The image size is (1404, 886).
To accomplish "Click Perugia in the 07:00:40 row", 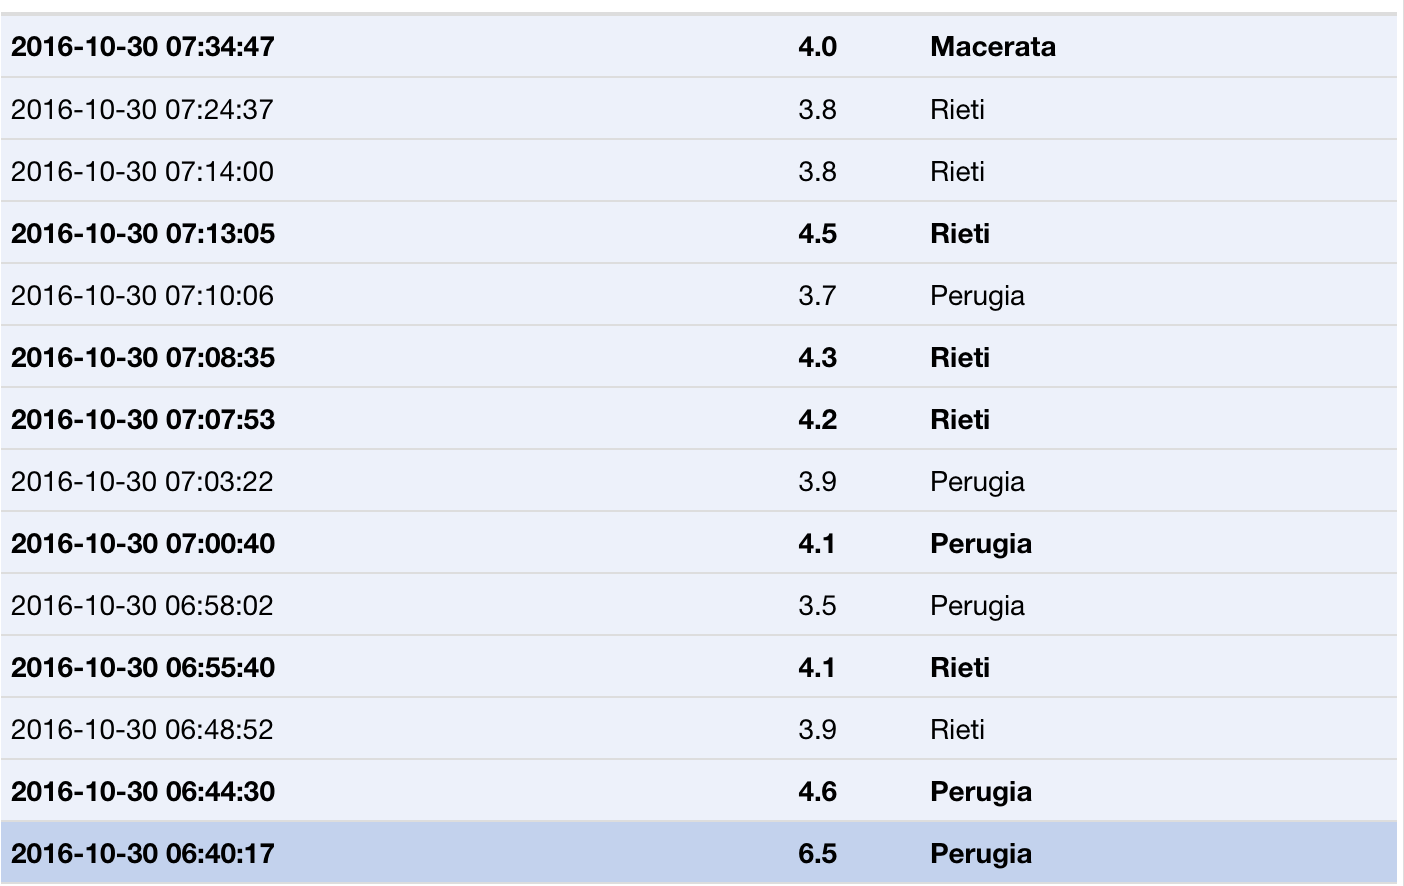I will click(x=980, y=544).
